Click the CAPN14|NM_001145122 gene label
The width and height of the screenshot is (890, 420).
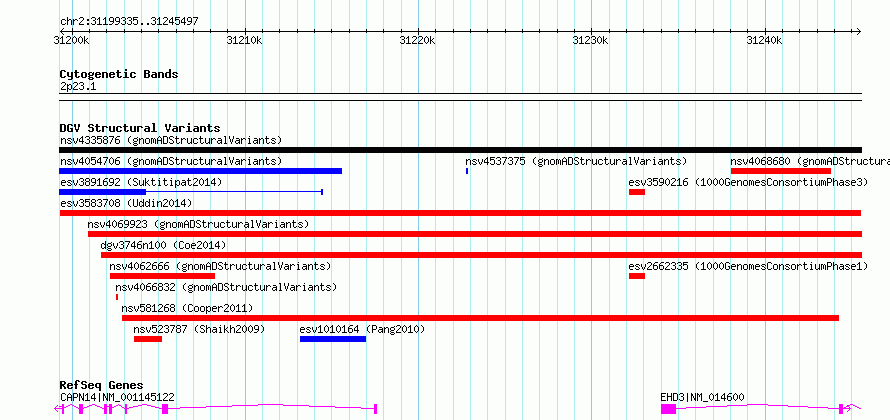coord(117,397)
